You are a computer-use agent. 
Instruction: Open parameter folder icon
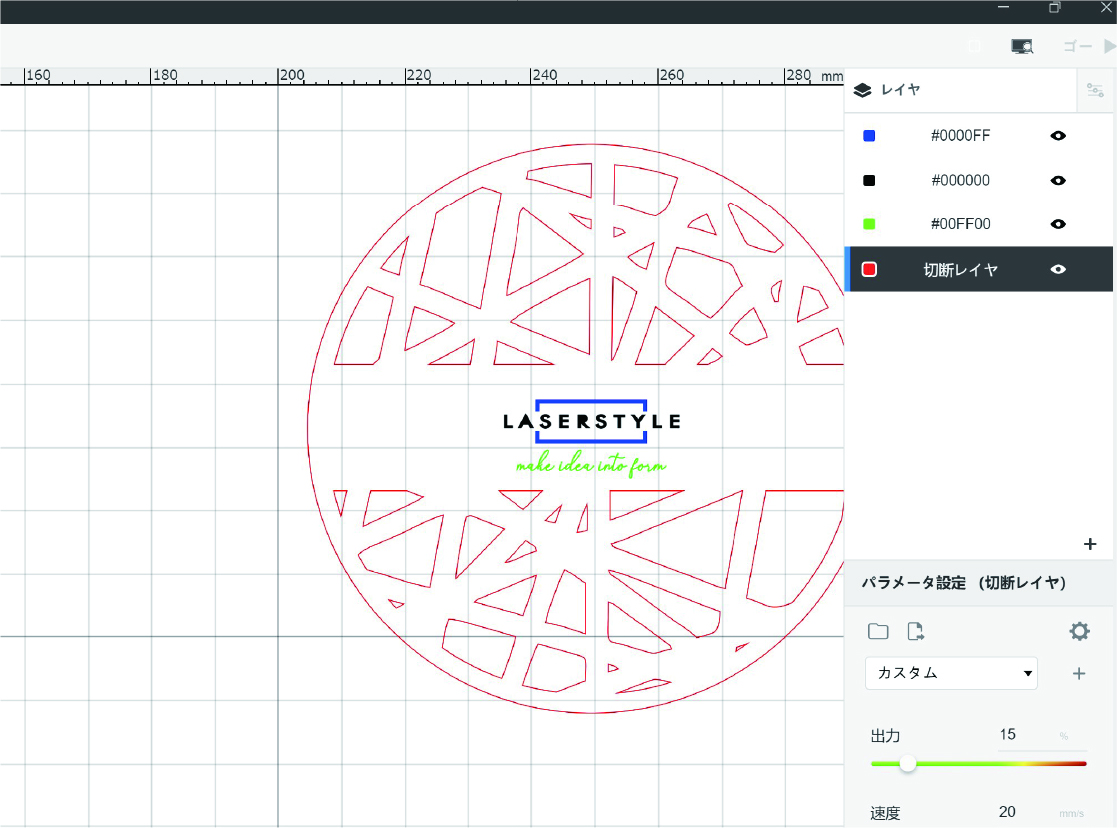tap(878, 631)
